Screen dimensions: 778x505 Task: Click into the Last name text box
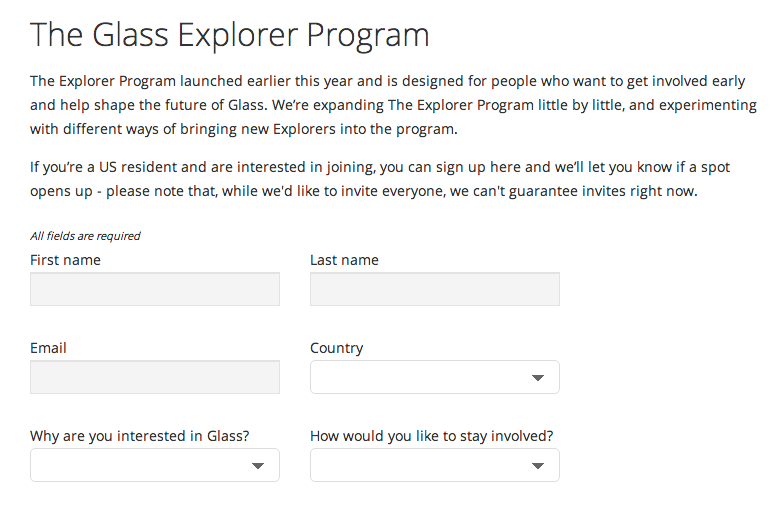coord(434,289)
